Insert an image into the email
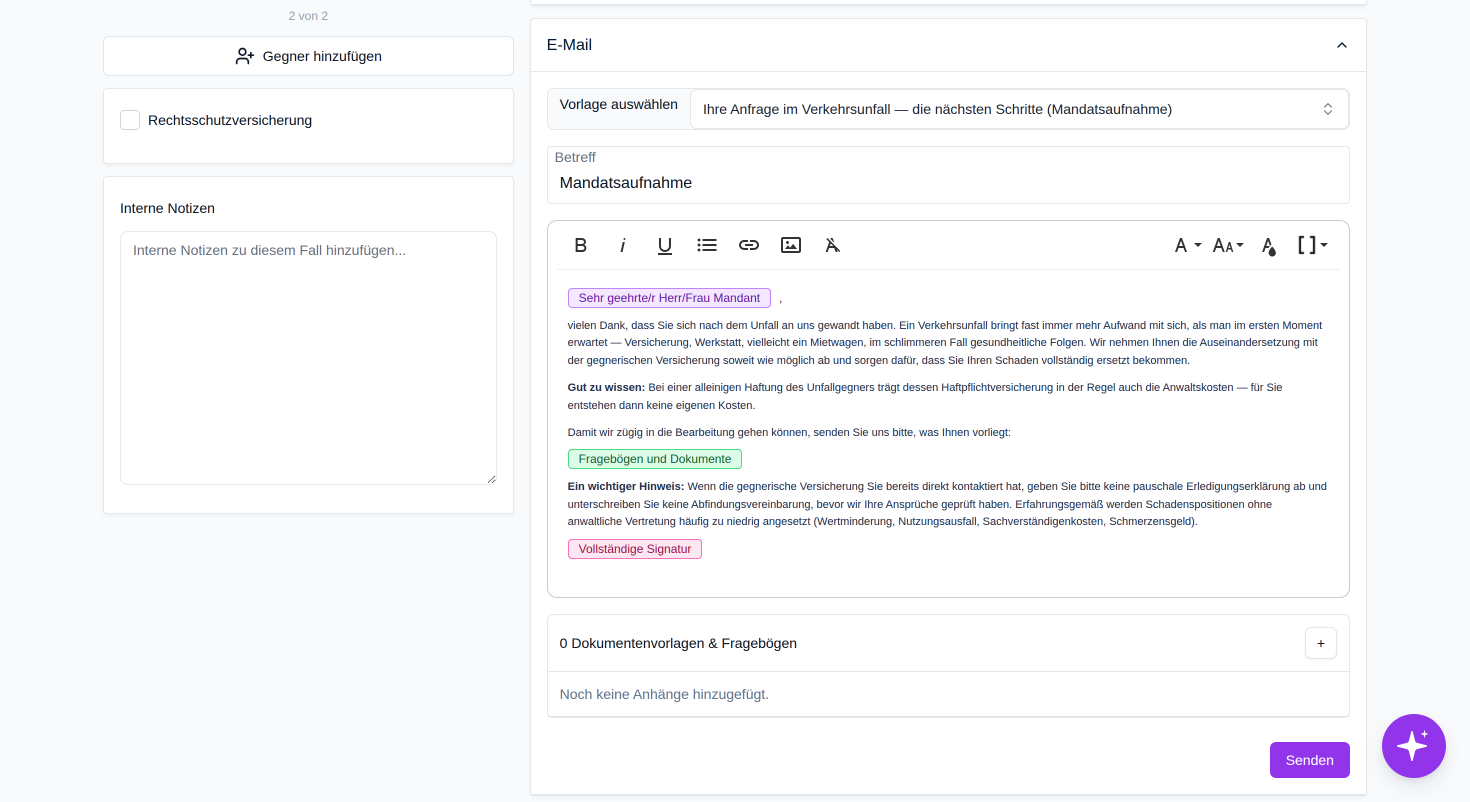1470x802 pixels. [791, 245]
